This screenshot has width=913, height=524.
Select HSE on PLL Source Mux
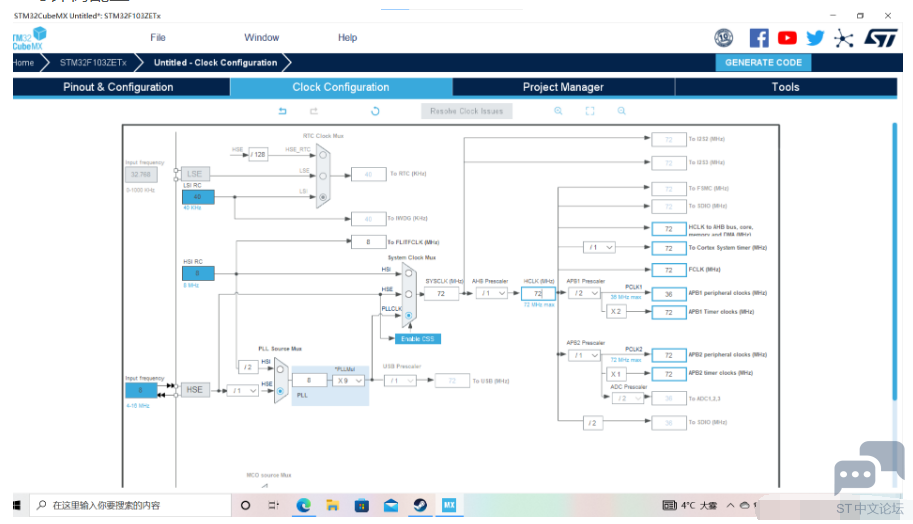coord(280,391)
